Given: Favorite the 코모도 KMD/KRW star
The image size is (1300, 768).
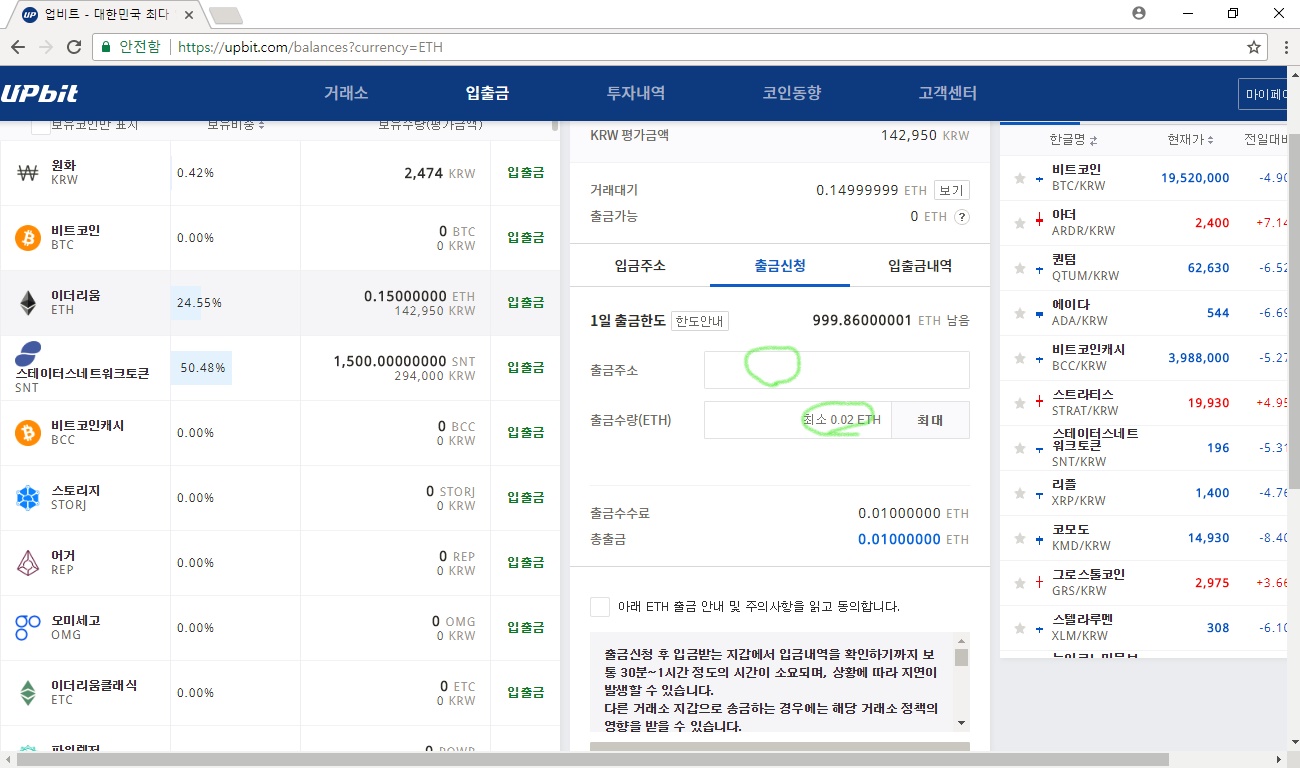Looking at the screenshot, I should point(1020,538).
